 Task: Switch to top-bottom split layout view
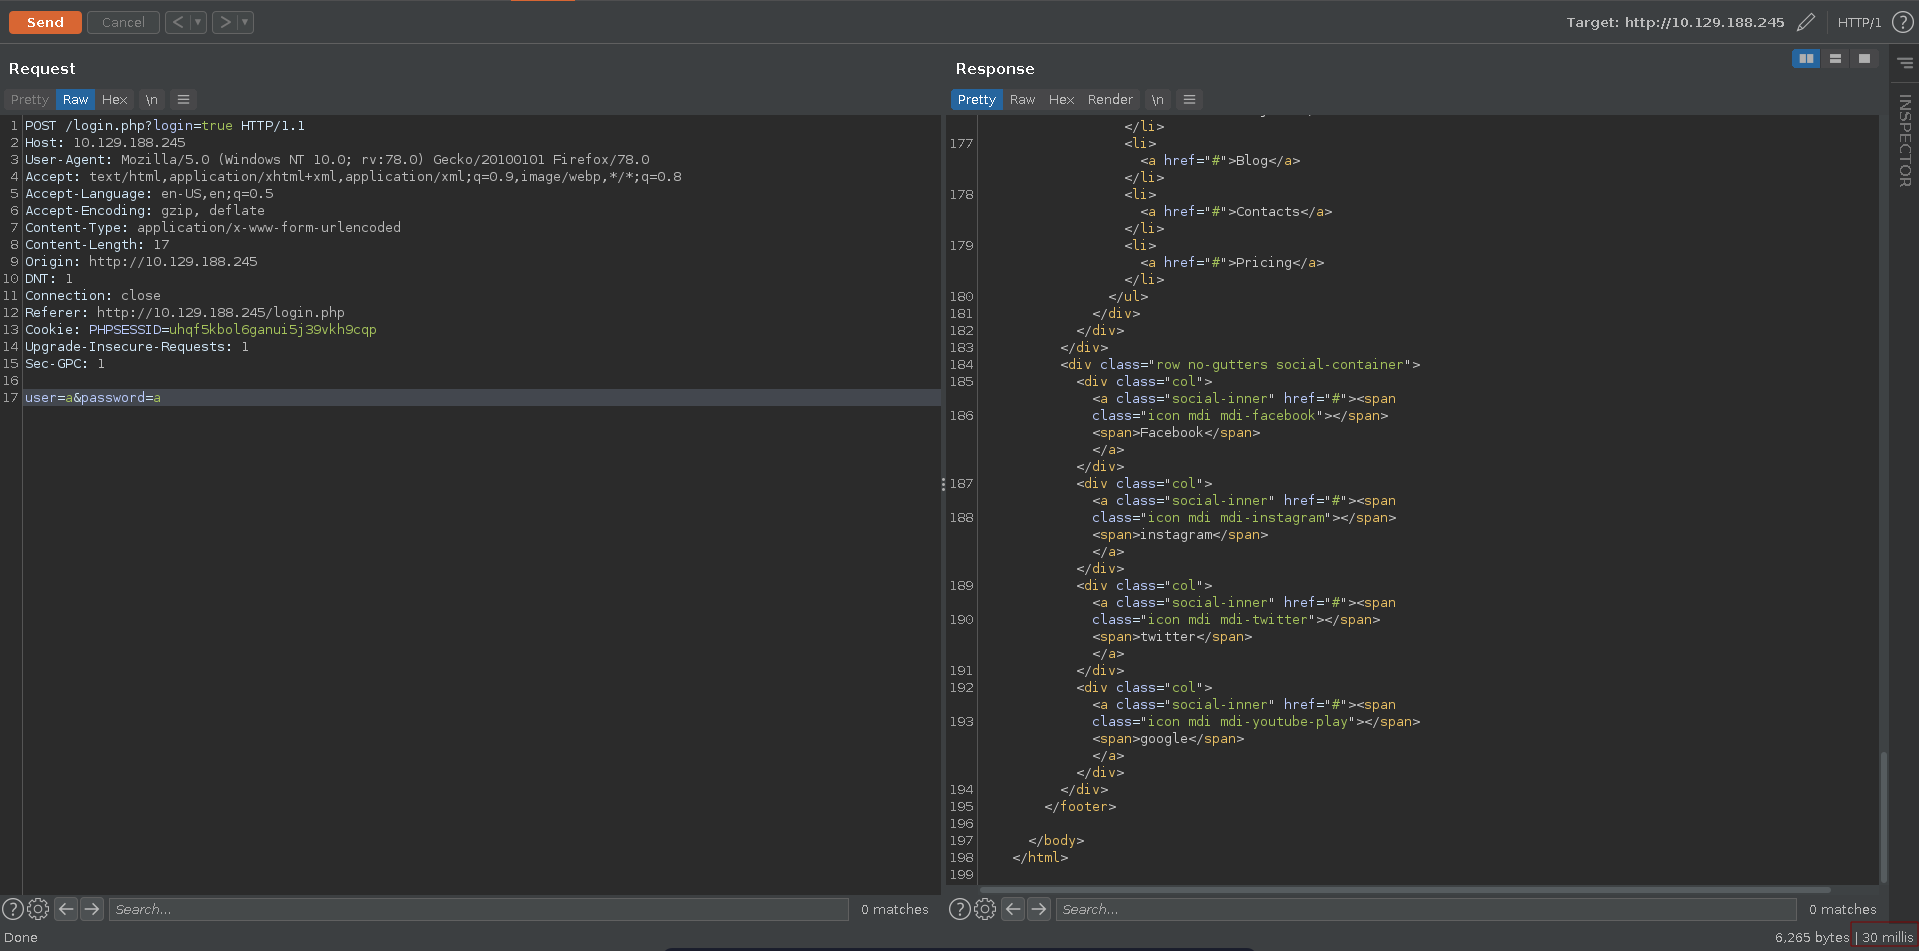[1835, 59]
